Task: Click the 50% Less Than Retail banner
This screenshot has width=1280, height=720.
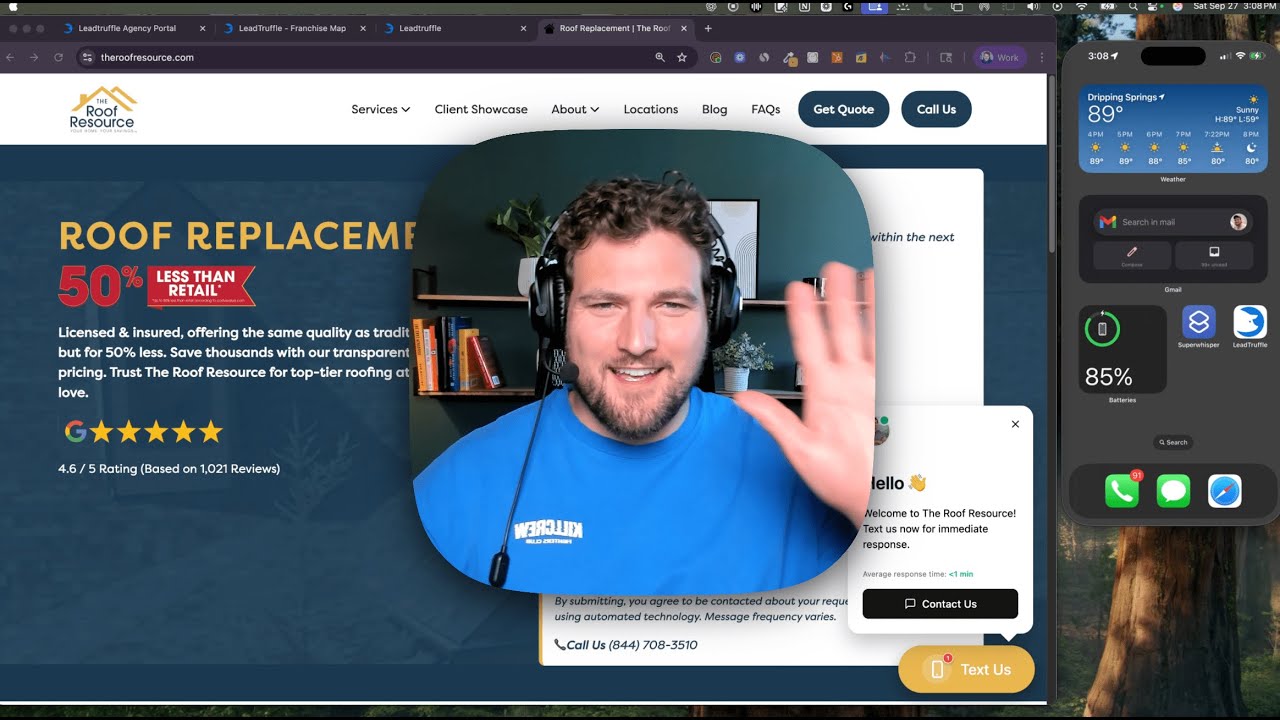Action: coord(157,286)
